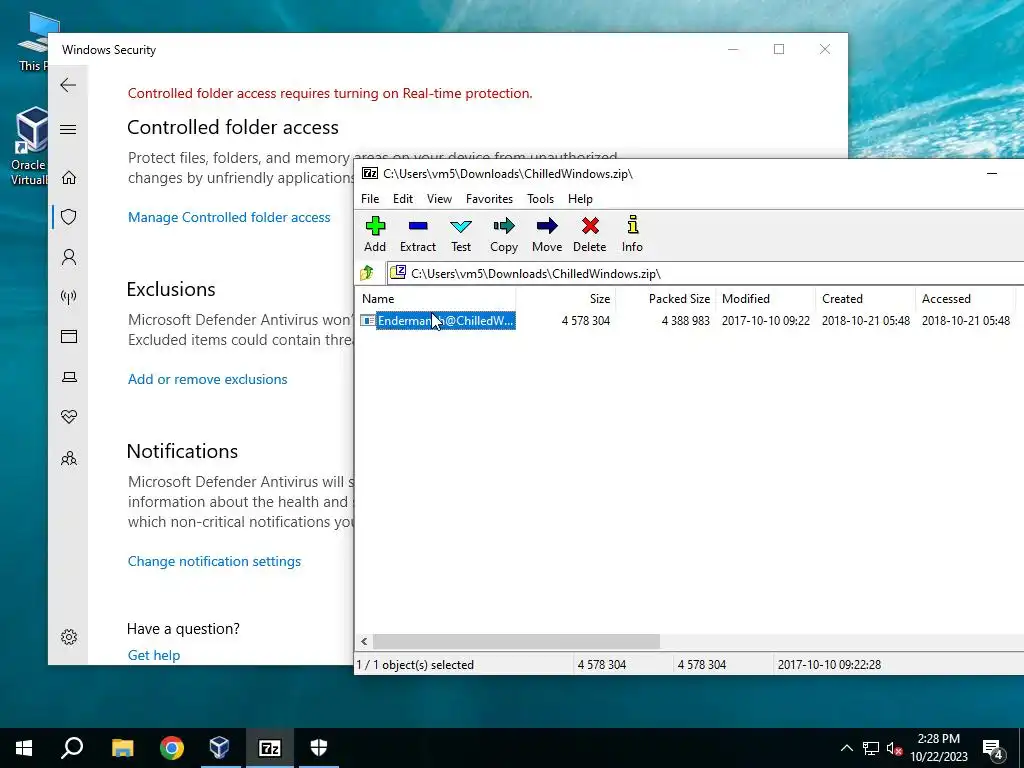Sort by Created column header

click(x=865, y=298)
